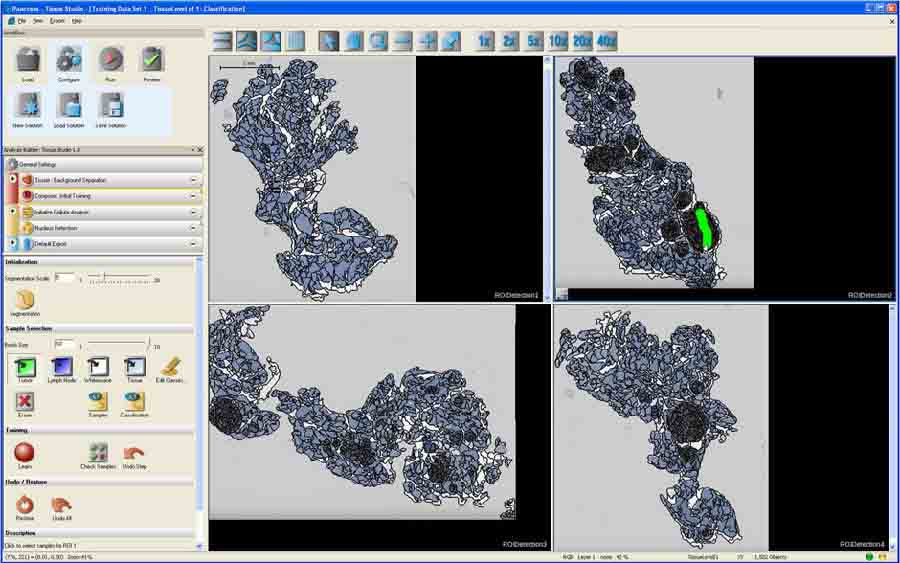Click the Configure gears icon
The height and width of the screenshot is (563, 900).
pos(69,60)
